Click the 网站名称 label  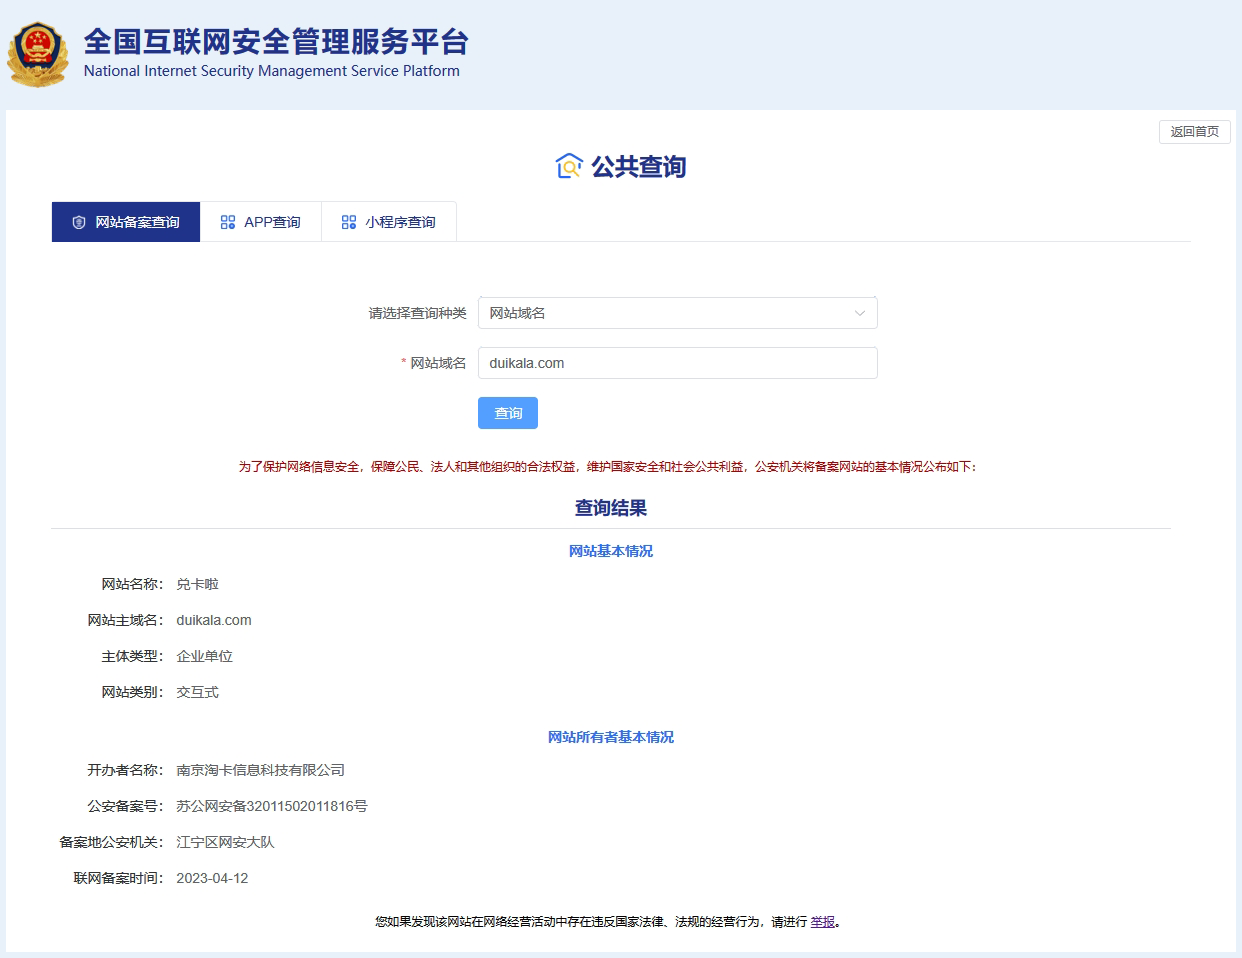tap(132, 584)
